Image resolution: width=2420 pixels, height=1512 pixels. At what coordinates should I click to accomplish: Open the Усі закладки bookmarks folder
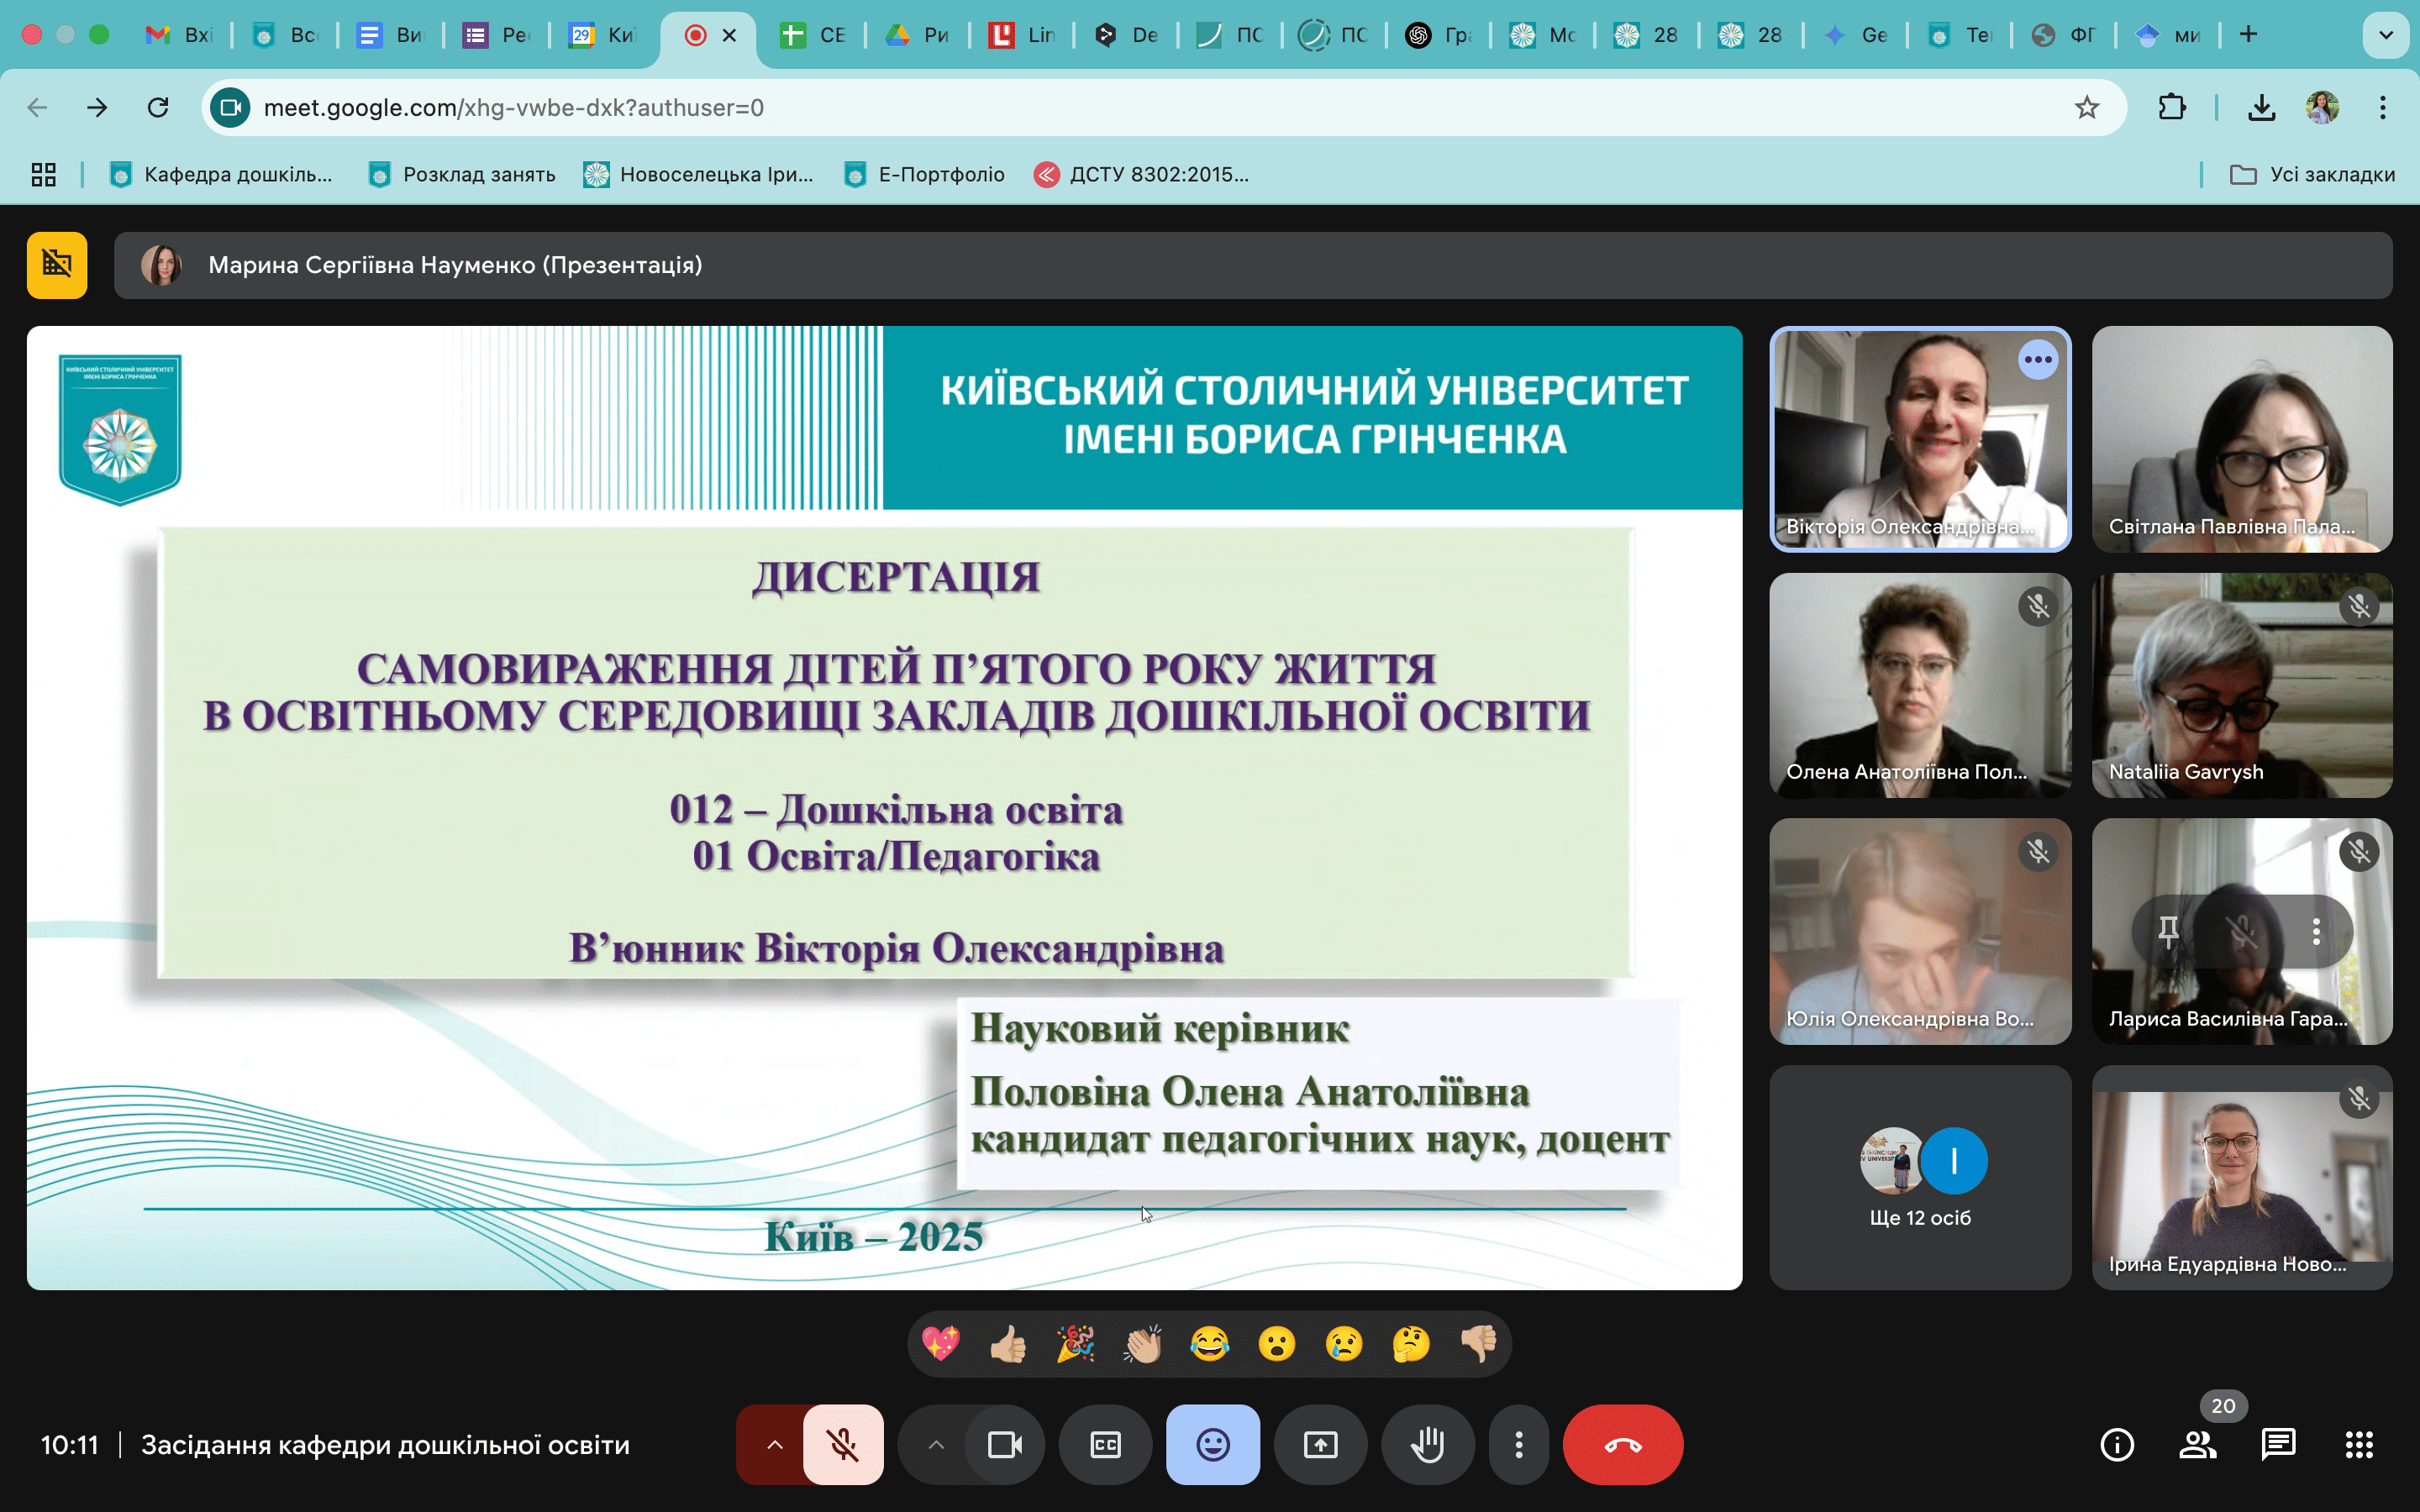[x=2311, y=173]
